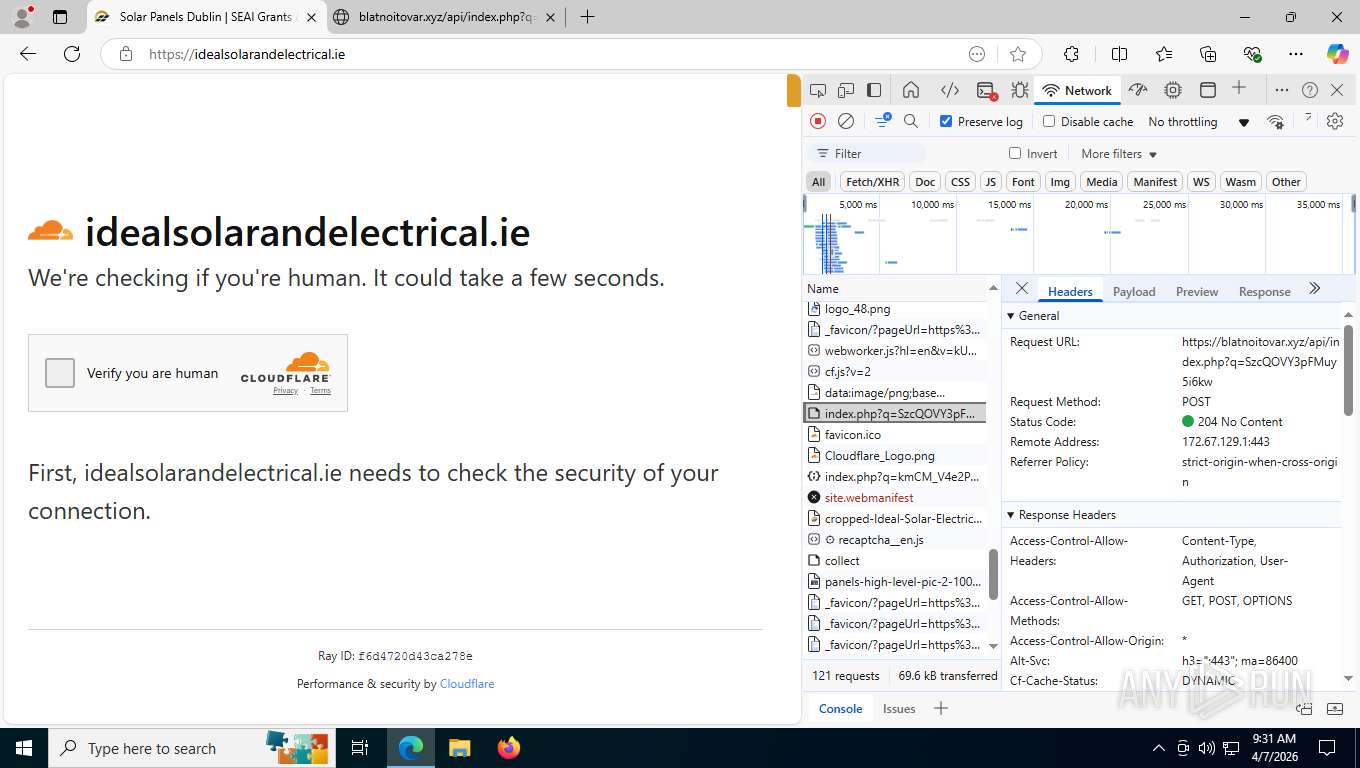Viewport: 1360px width, 768px height.
Task: Open Cloudflare Privacy link in widget
Action: (x=285, y=390)
